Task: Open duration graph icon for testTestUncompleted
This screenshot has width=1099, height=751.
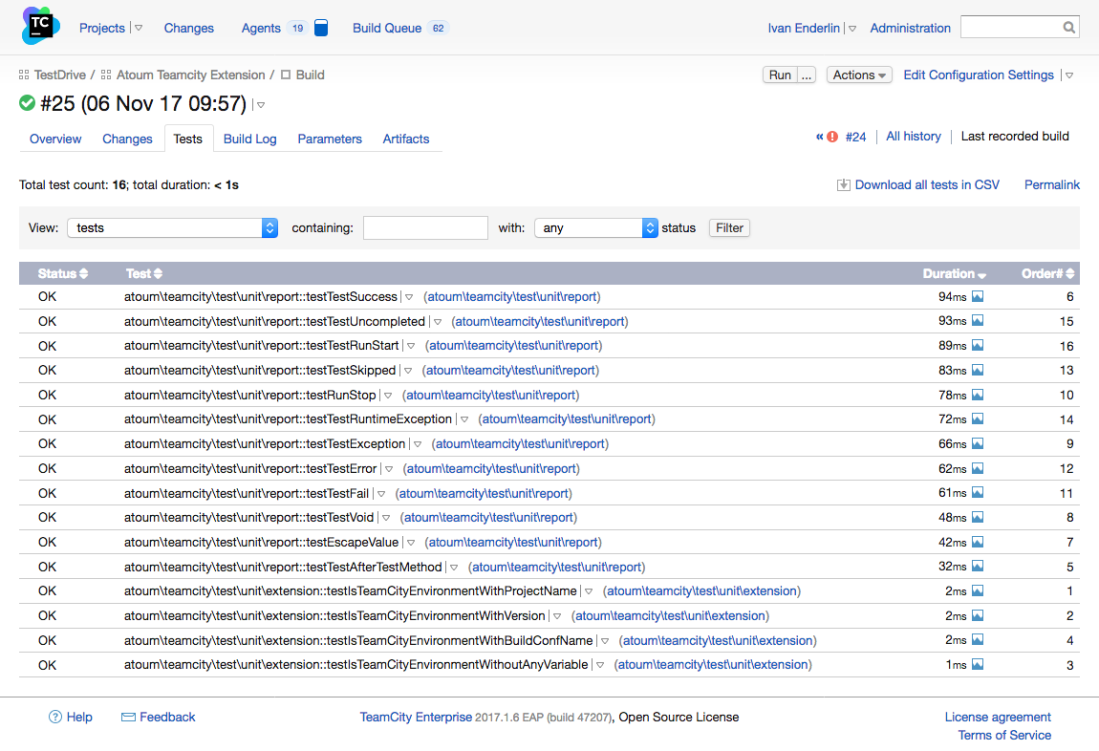Action: (x=978, y=321)
